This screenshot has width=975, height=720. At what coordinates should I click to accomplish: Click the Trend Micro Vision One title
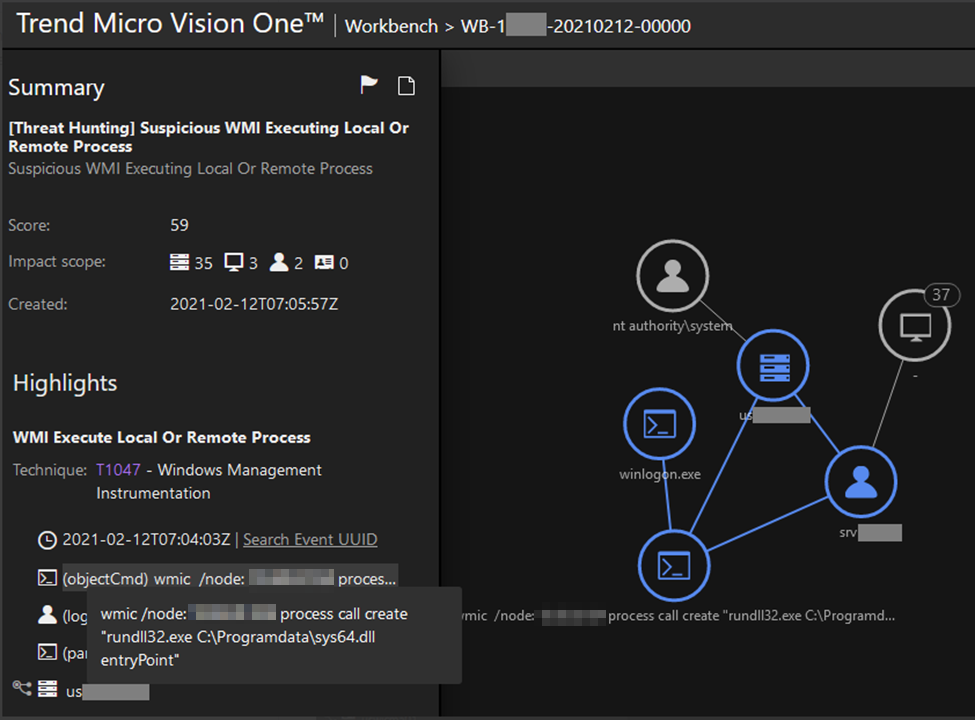pos(170,25)
